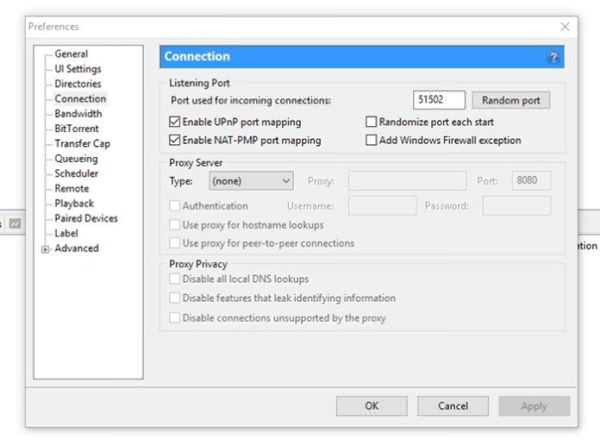This screenshot has width=600, height=446.
Task: Open Label settings
Action: [66, 233]
